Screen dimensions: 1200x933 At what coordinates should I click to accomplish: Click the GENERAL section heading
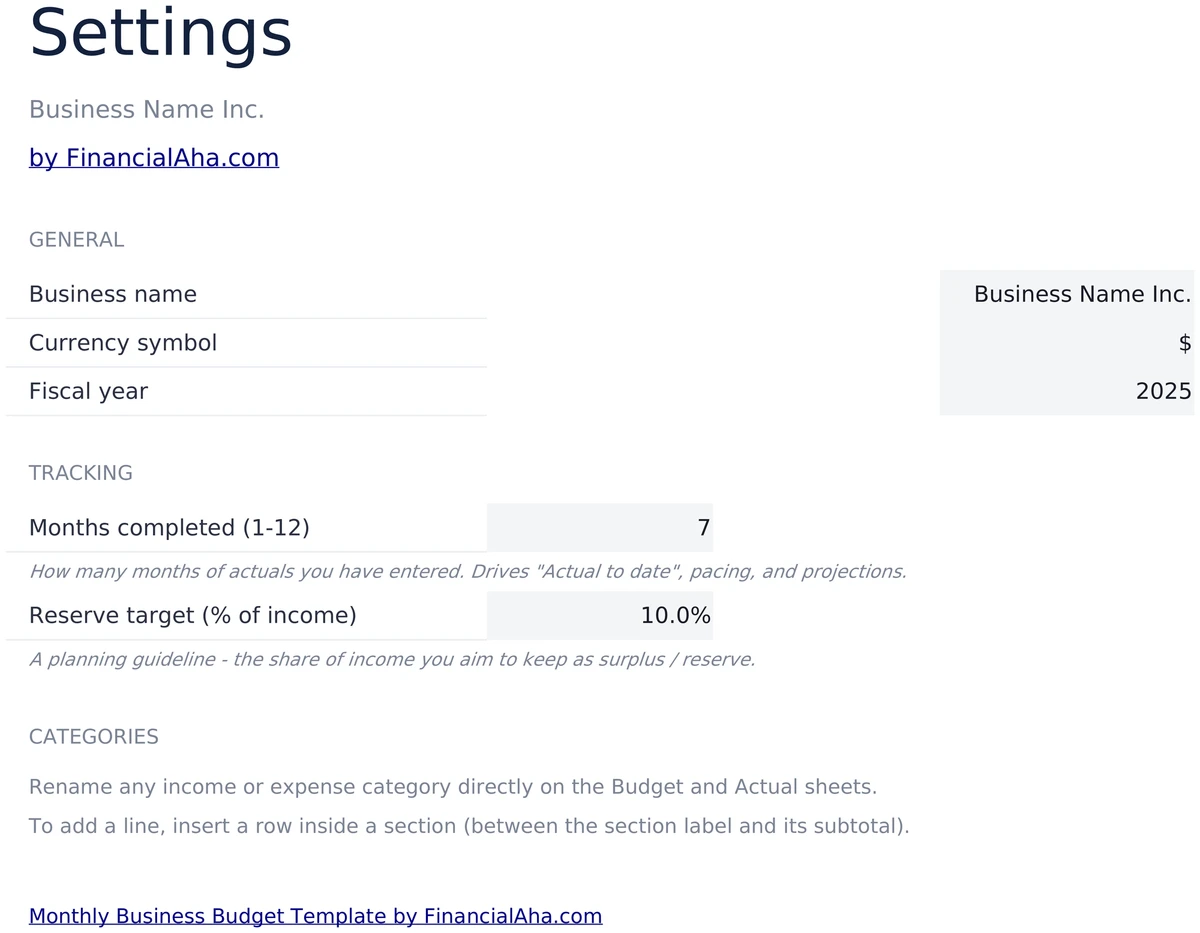[77, 240]
